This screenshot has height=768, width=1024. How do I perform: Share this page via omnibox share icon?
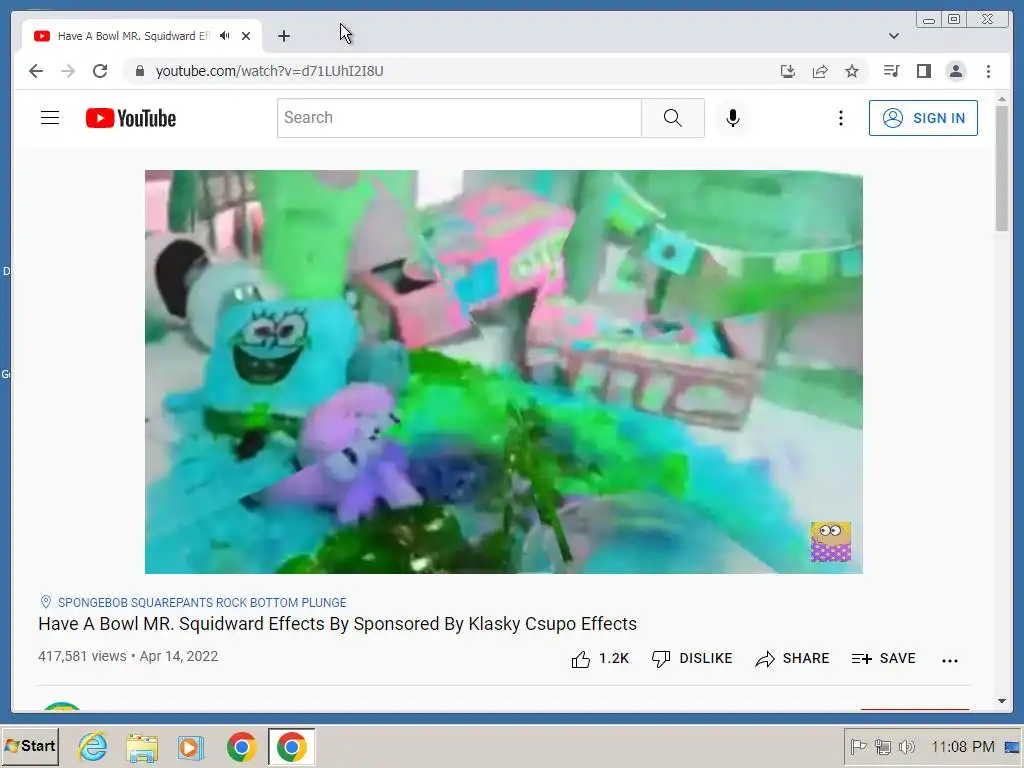click(x=820, y=71)
